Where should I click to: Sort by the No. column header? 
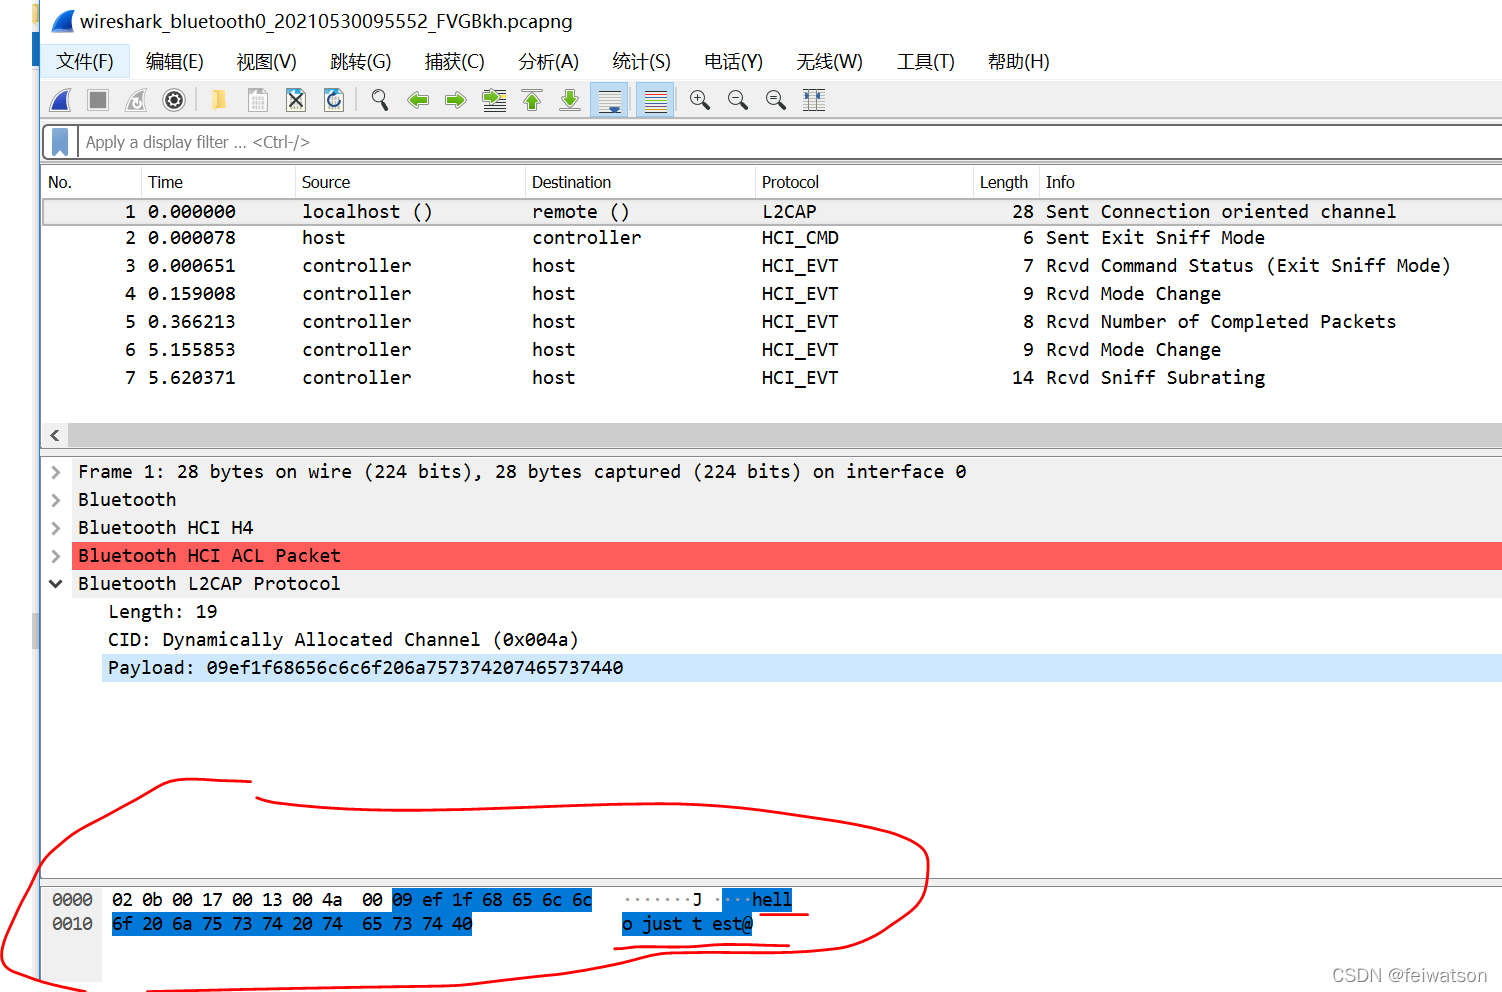tap(91, 182)
